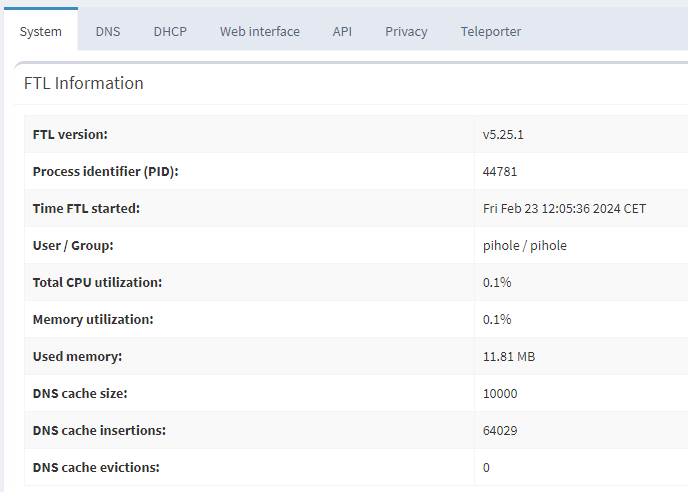Open the DHCP tab
688x492 pixels.
[x=170, y=31]
